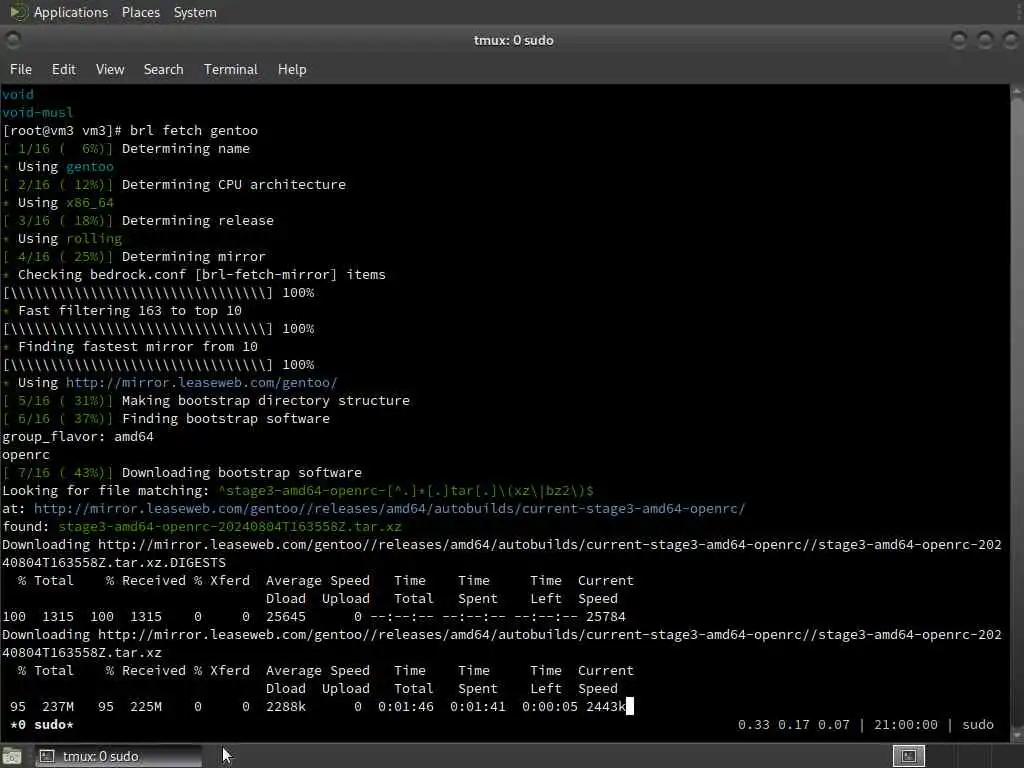
Task: Click the load averages '0.33 0.17 0.07'
Action: tap(793, 725)
